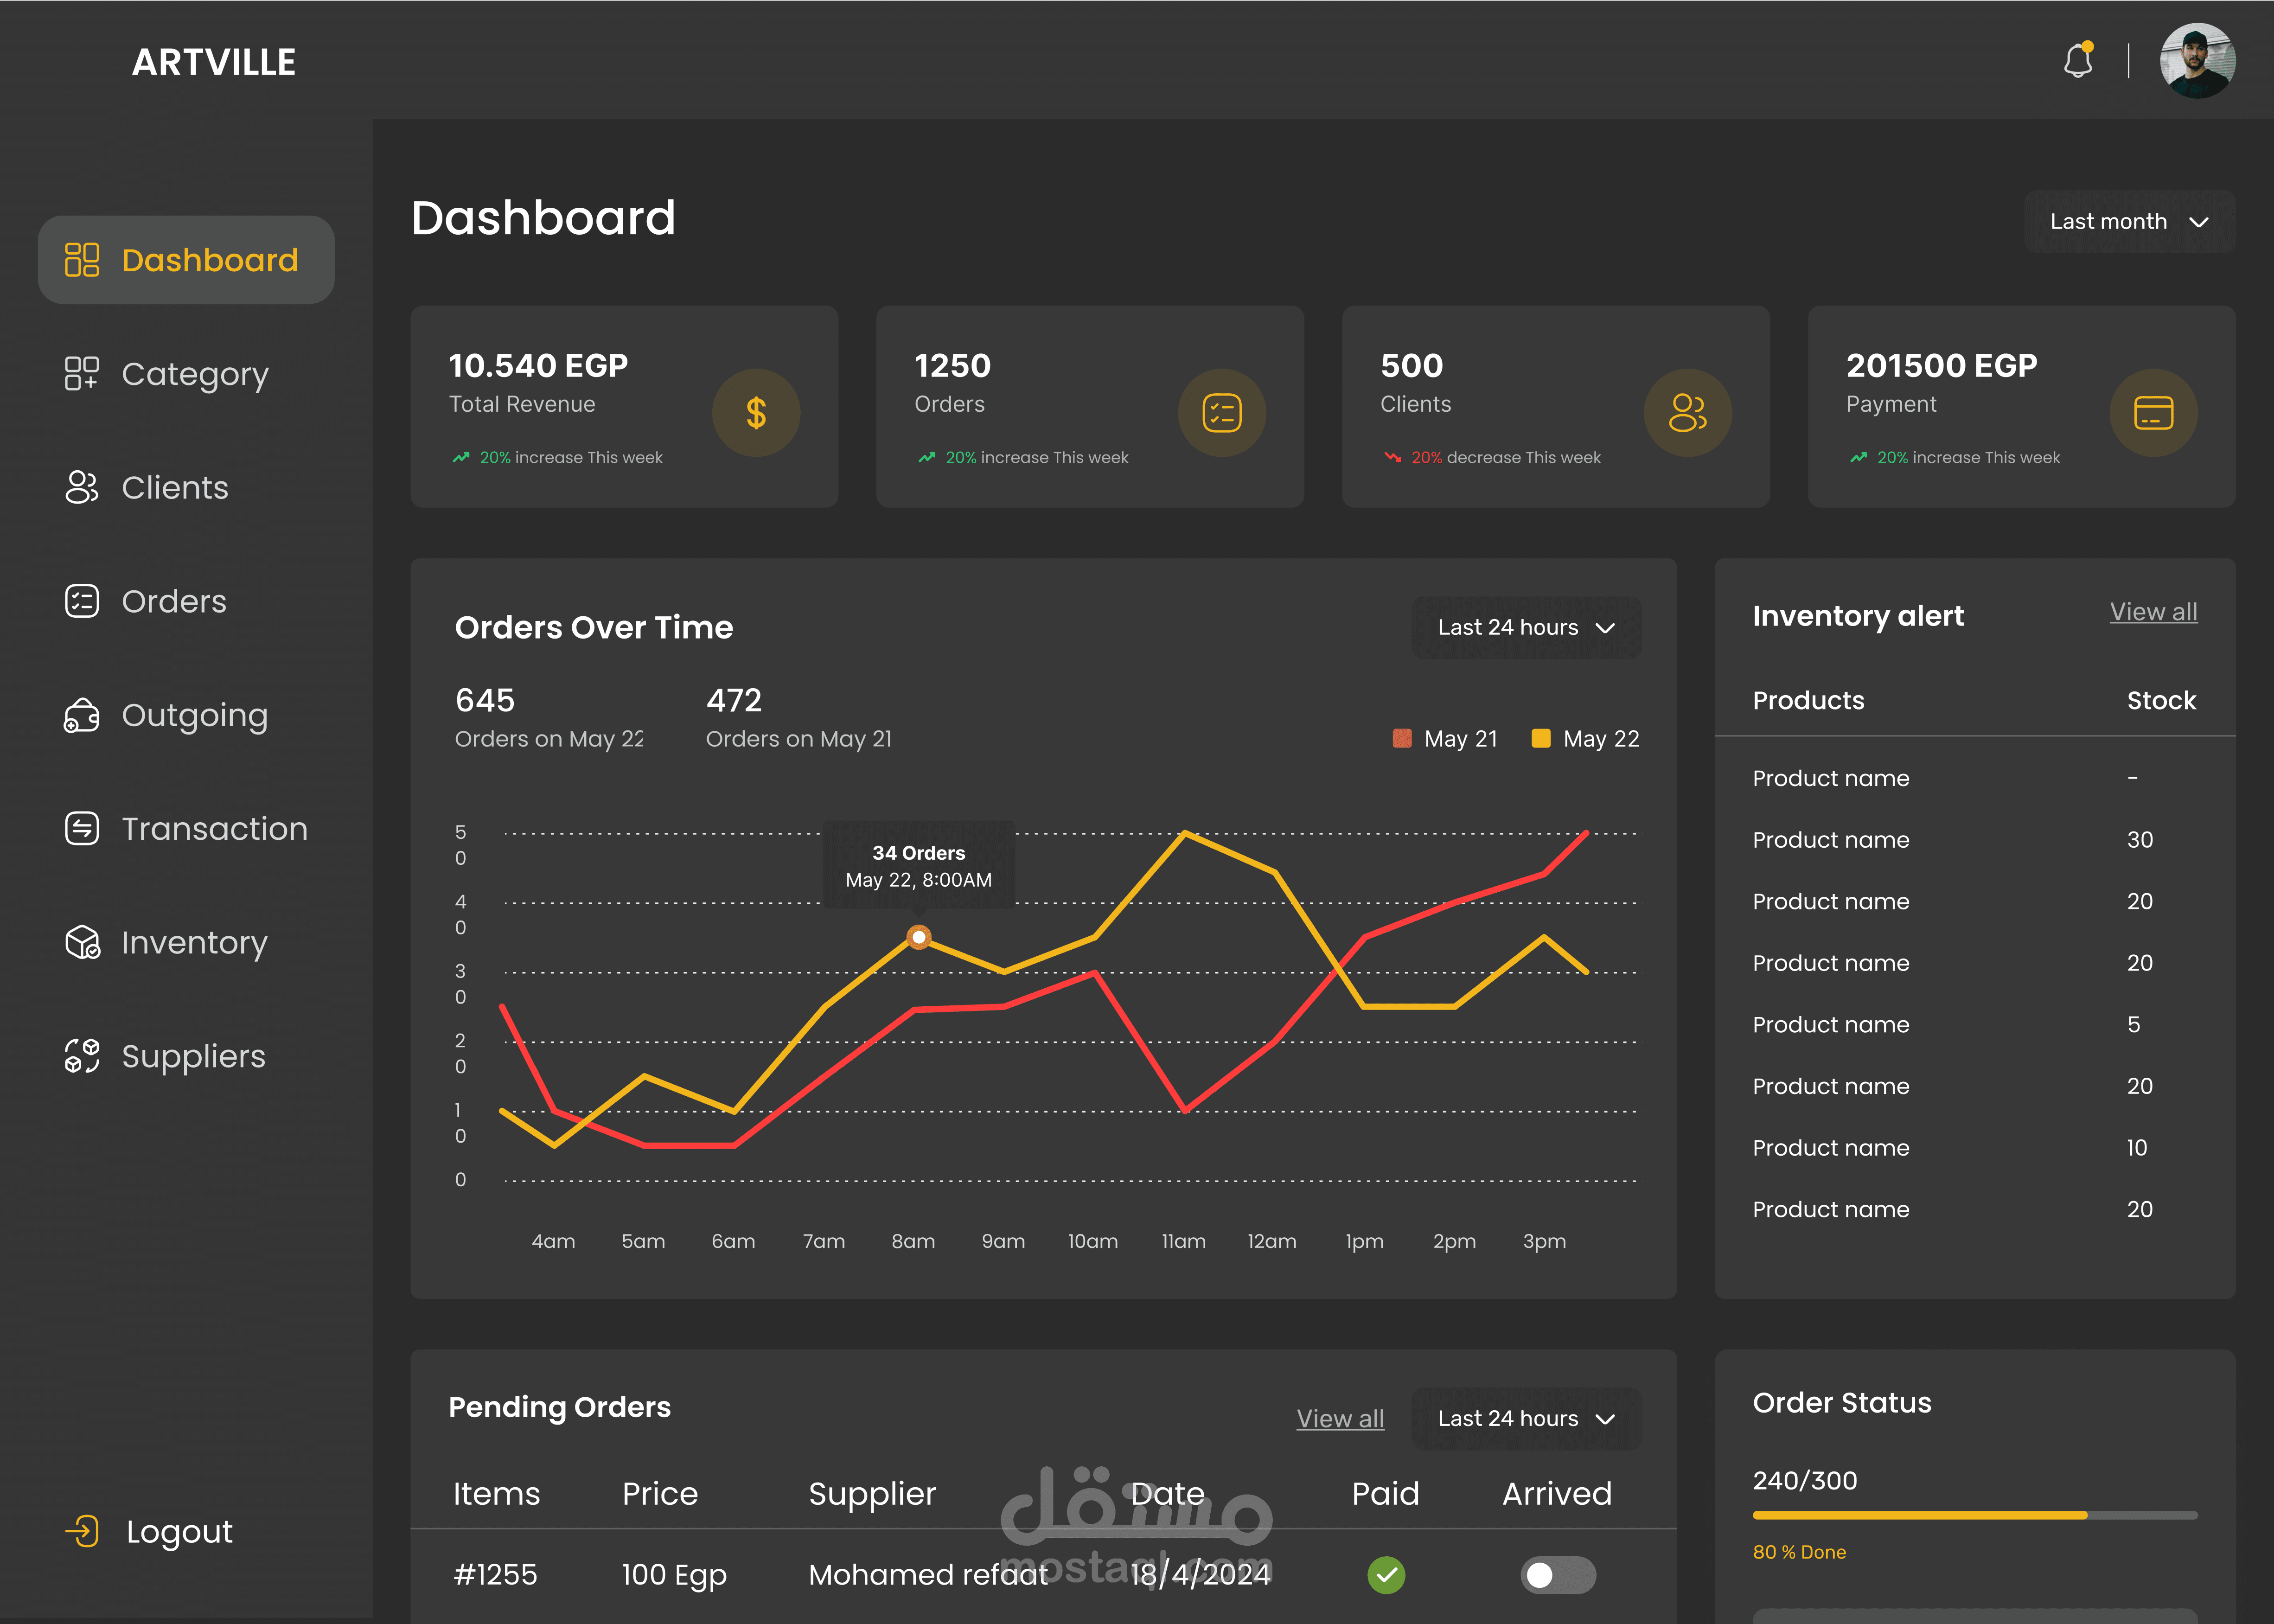Click the green Paid checkmark for #1255
Screen dimensions: 2274x1624
point(1386,1575)
